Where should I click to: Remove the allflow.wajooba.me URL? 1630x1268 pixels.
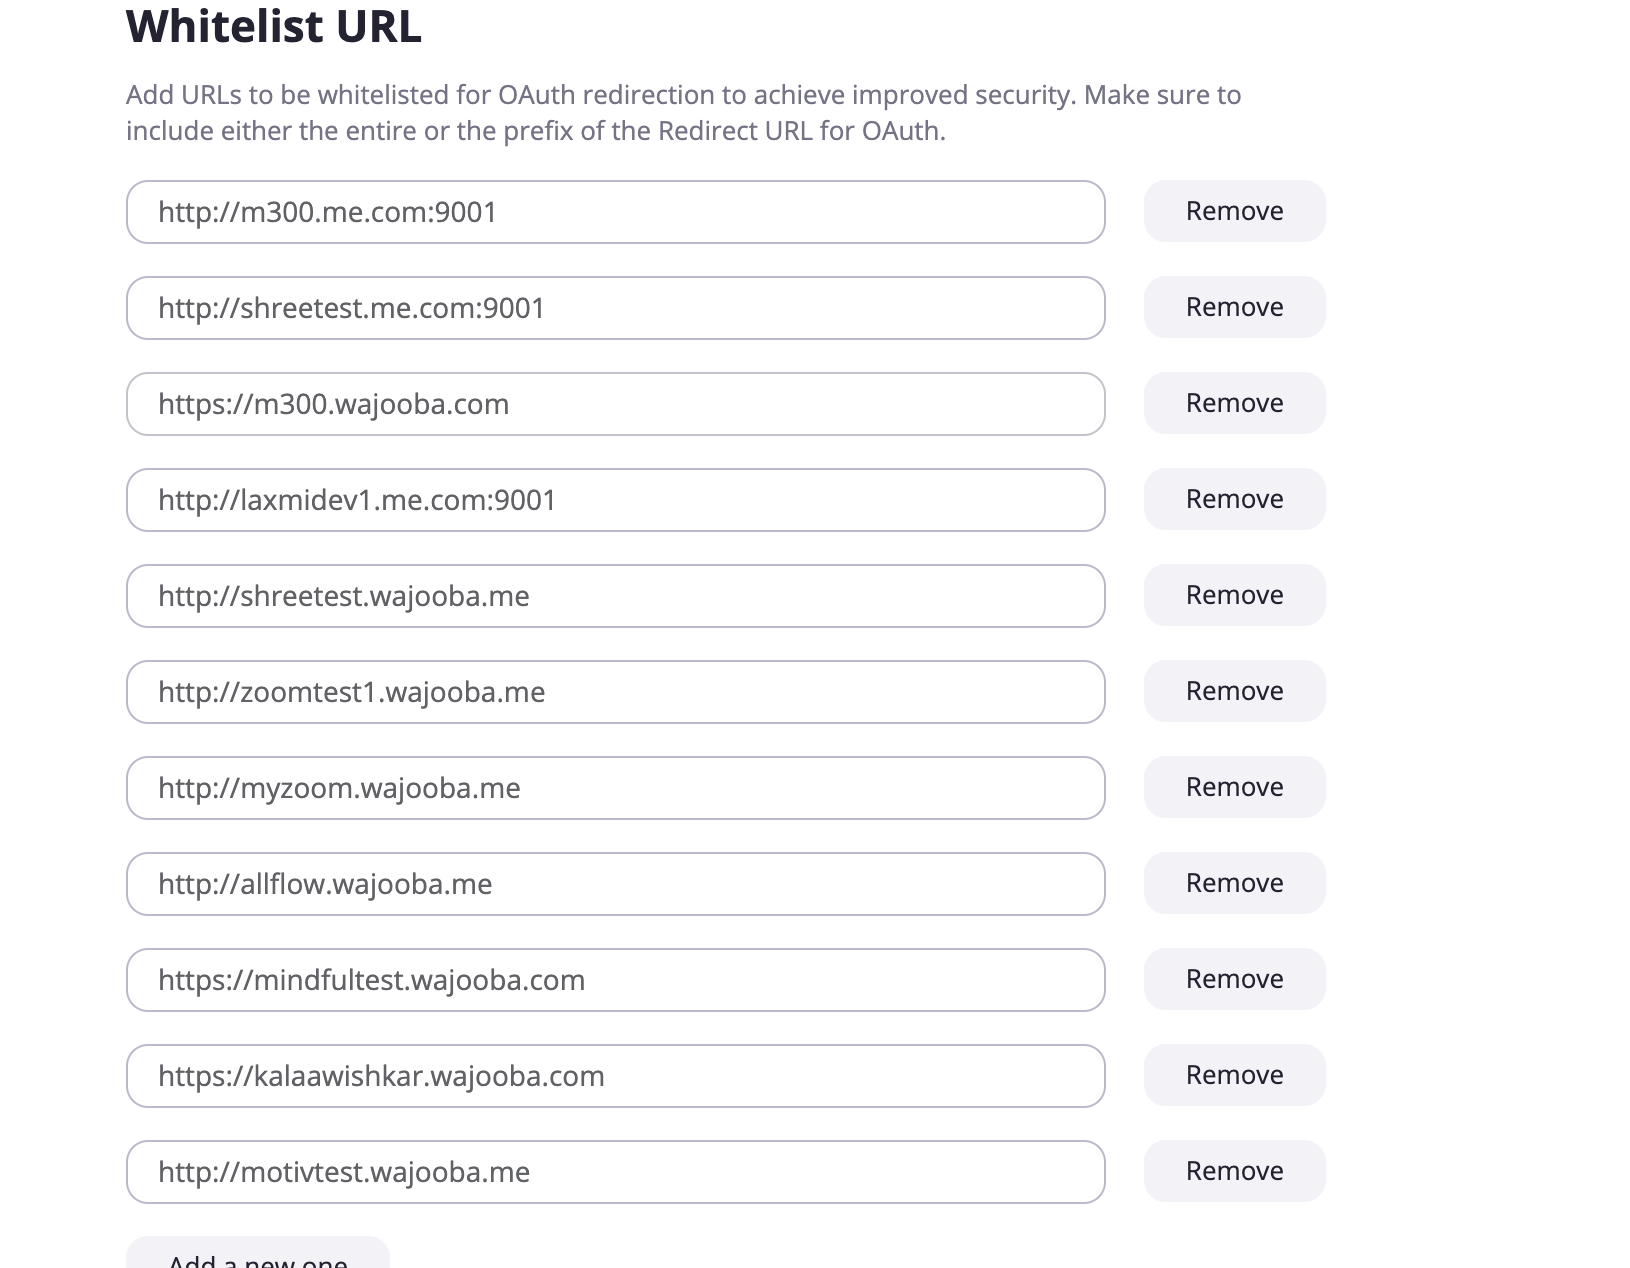pyautogui.click(x=1234, y=883)
